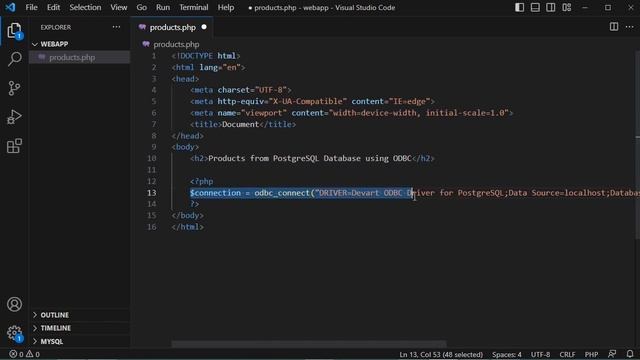
Task: Open the Accounts menu icon
Action: pos(14,304)
